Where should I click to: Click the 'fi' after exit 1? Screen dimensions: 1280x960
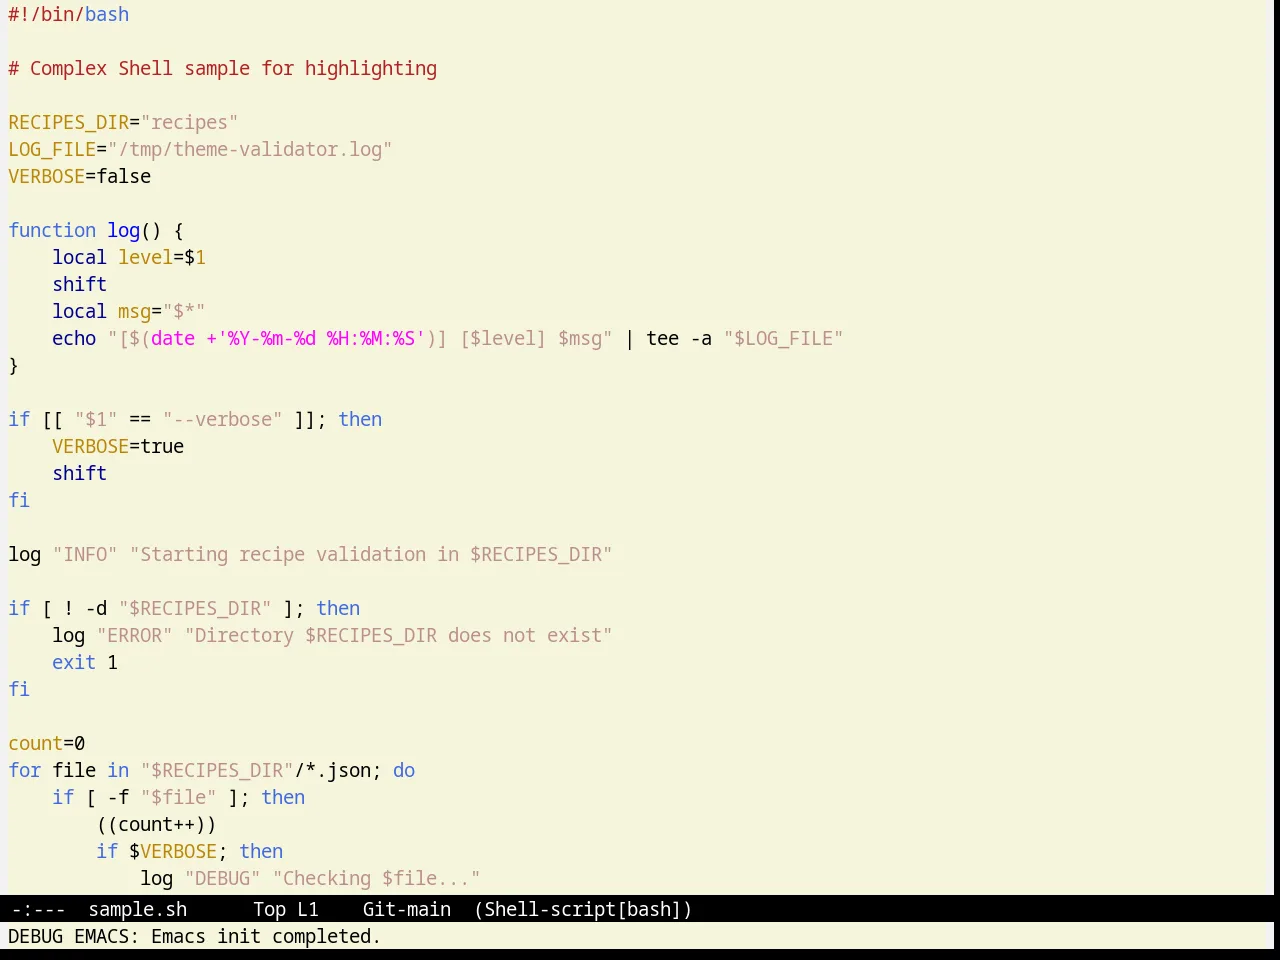pos(19,690)
